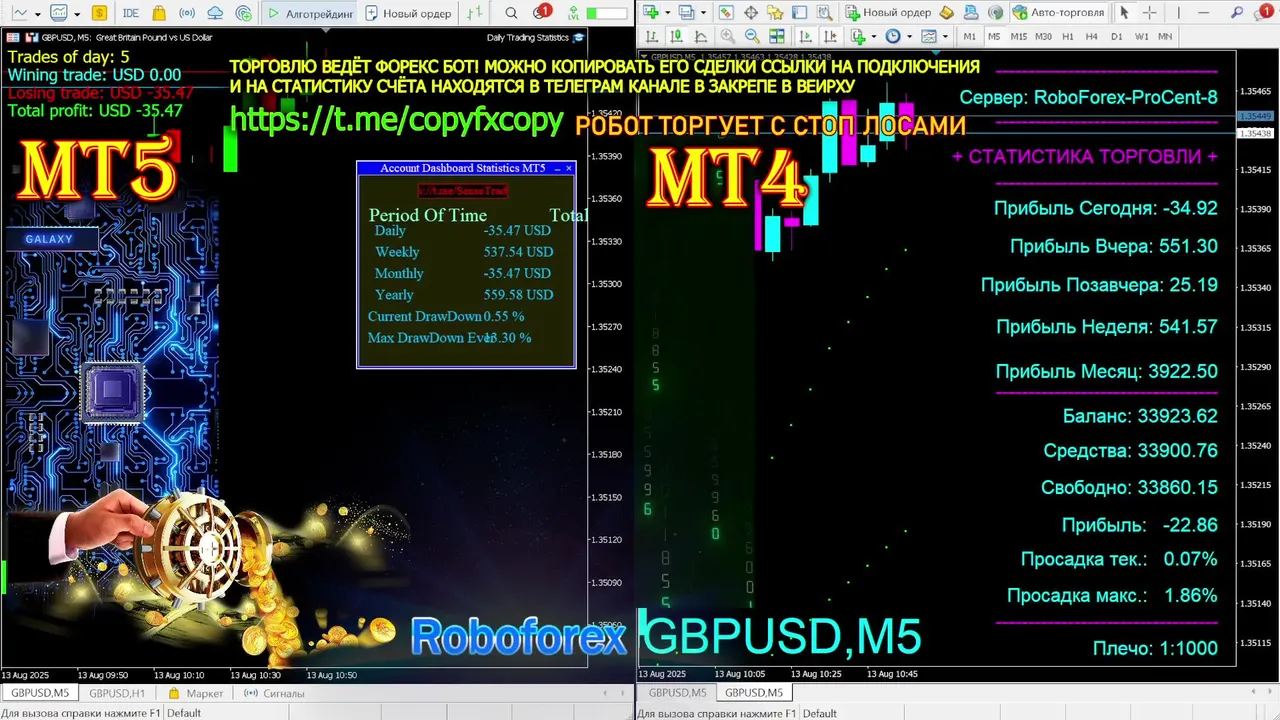Click the green connection status bar
Screen dimensions: 1280x720
(x=606, y=13)
